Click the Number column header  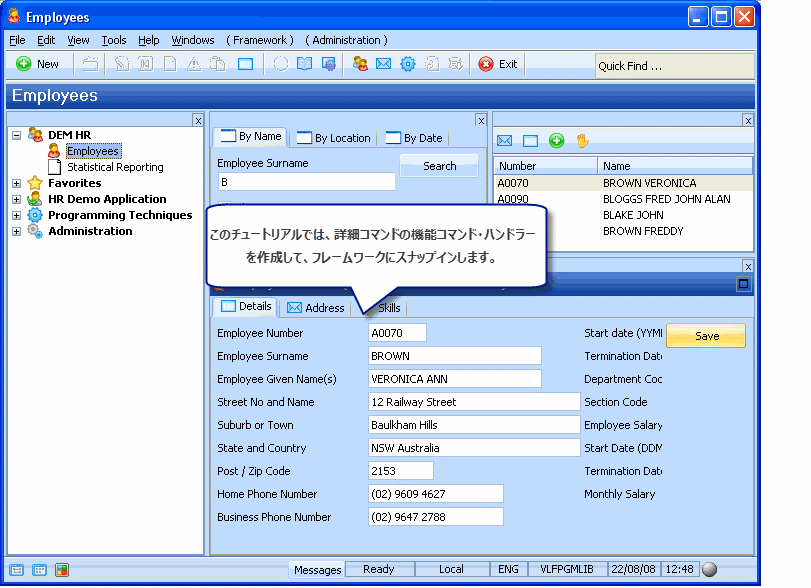click(546, 166)
